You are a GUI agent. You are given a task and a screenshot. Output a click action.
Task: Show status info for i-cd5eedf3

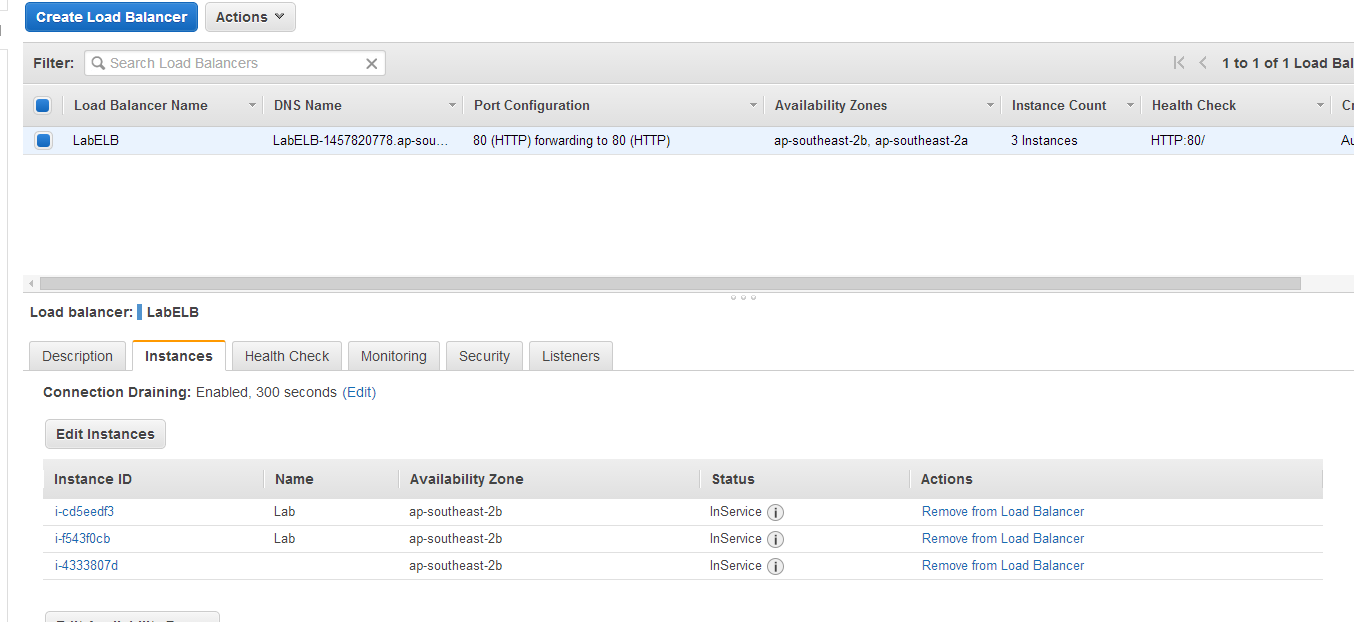click(775, 512)
